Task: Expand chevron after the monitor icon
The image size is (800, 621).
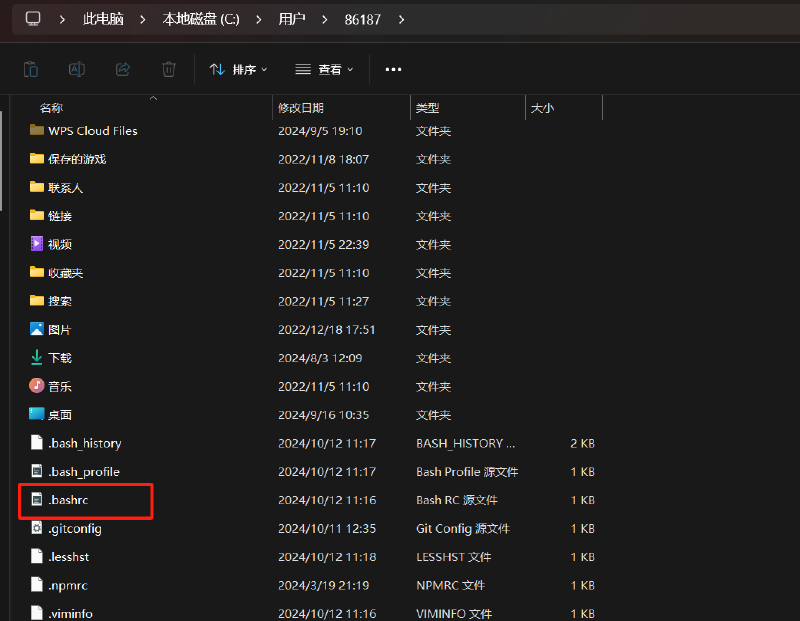Action: [62, 19]
